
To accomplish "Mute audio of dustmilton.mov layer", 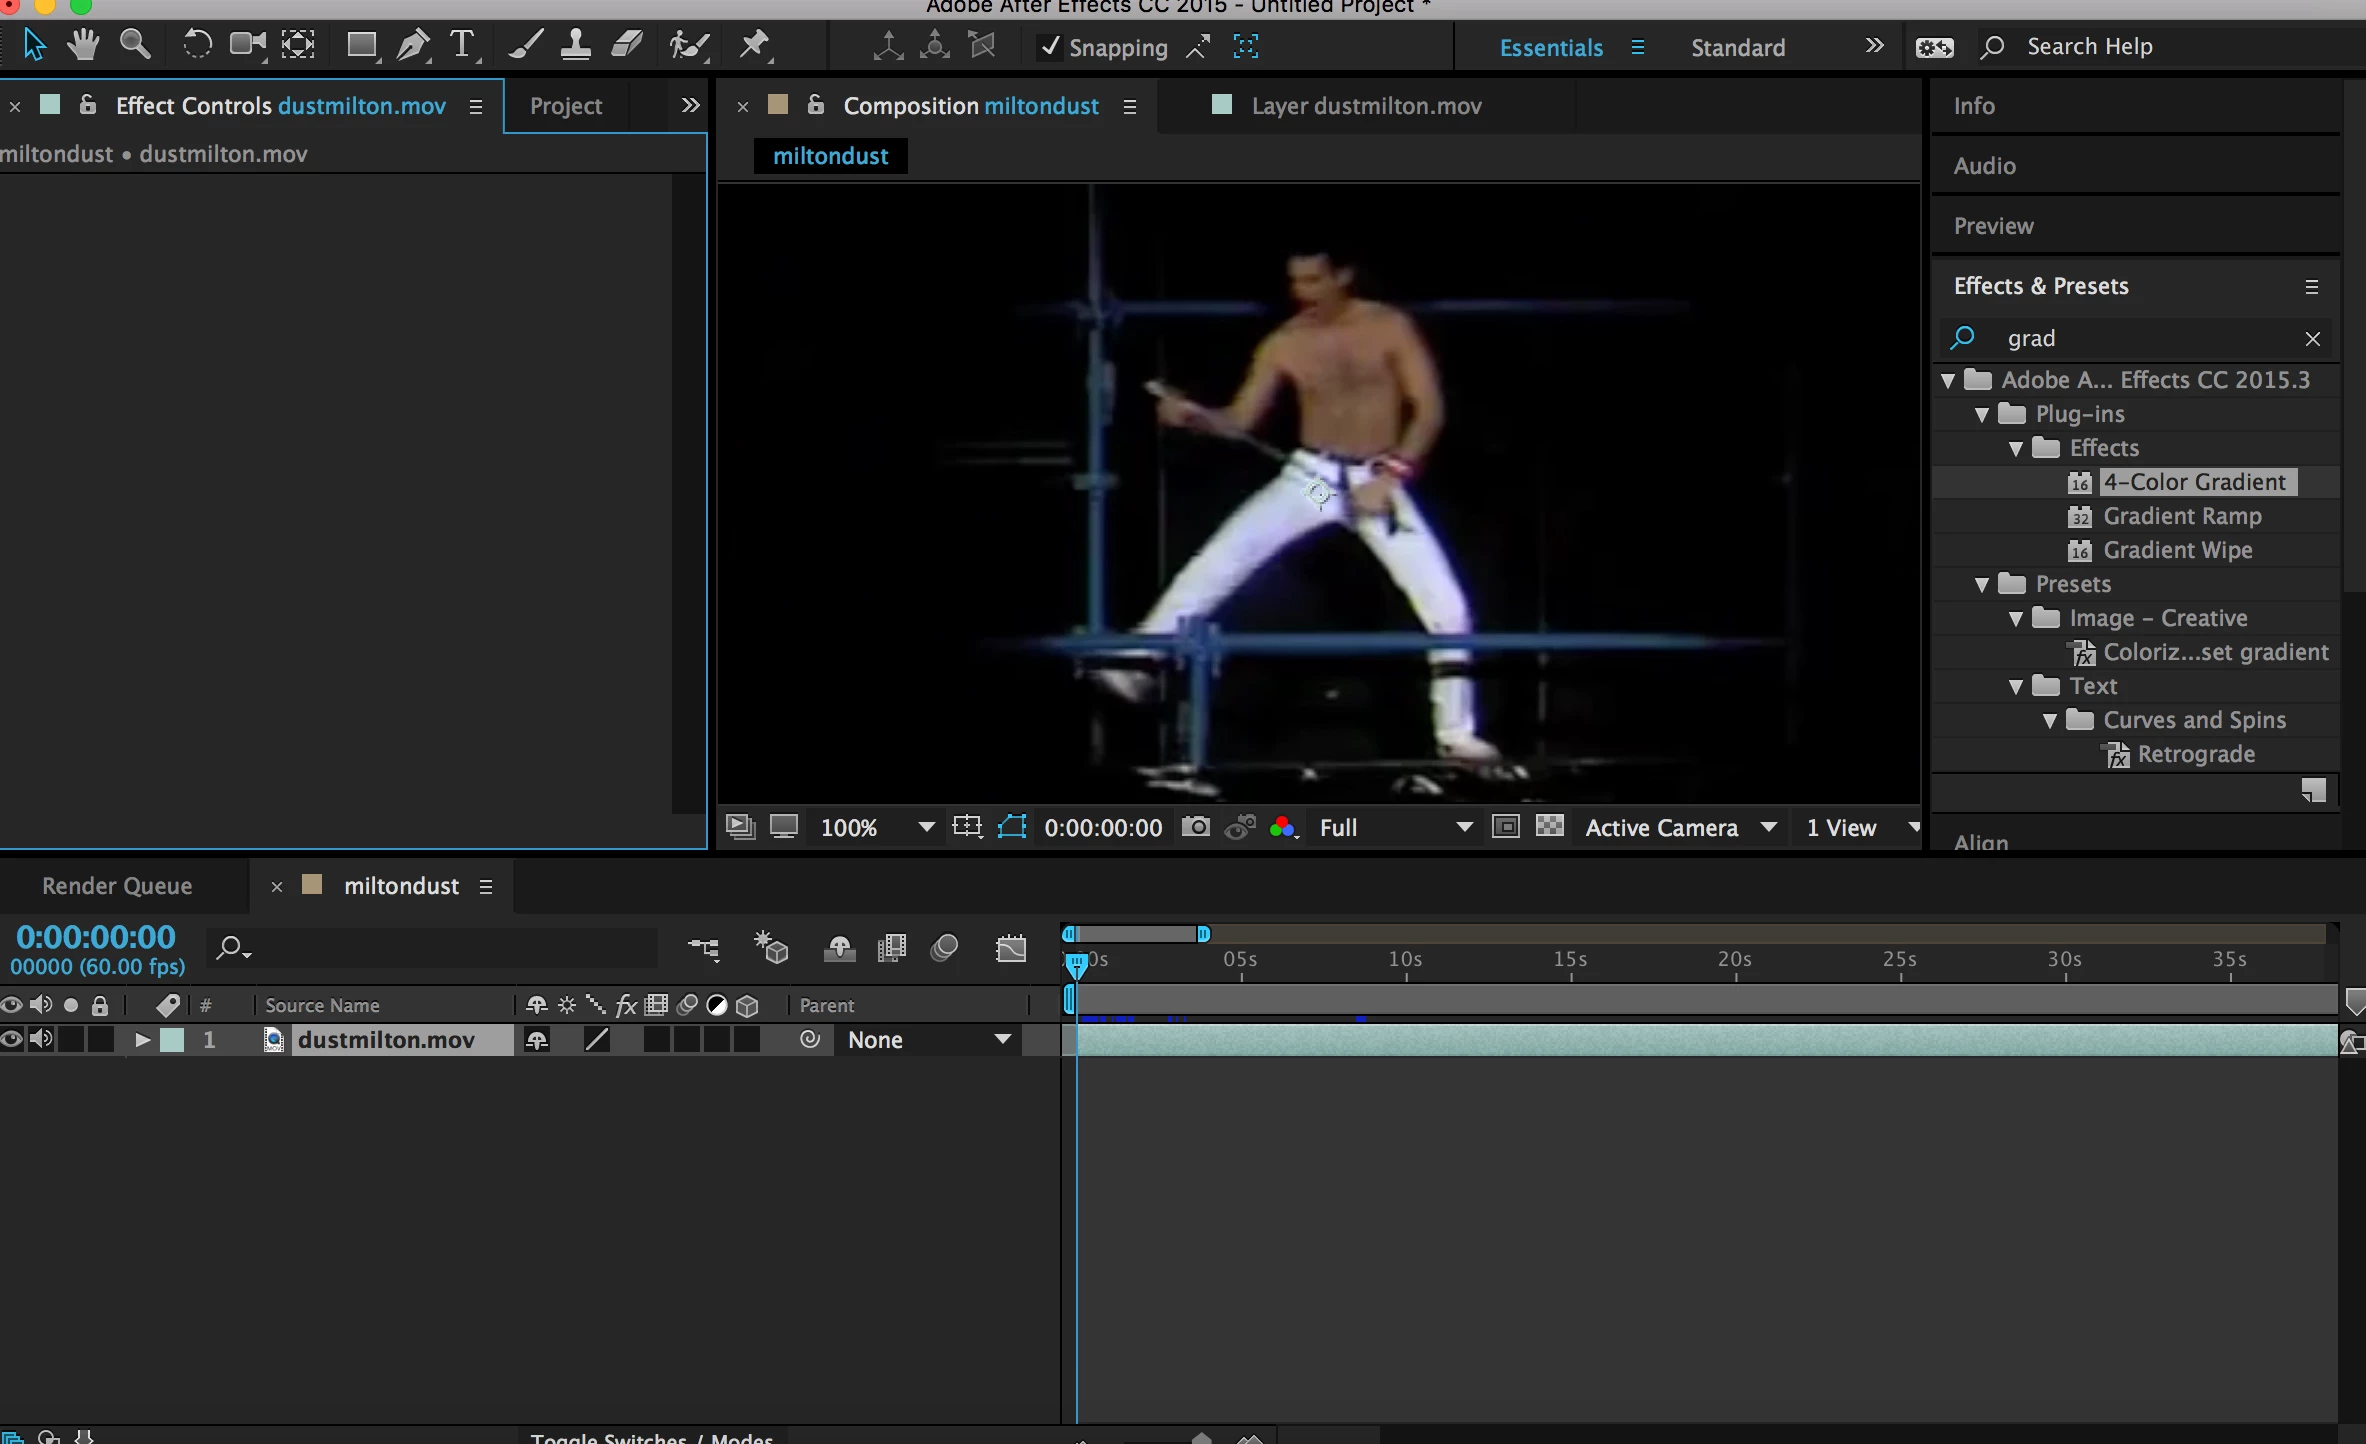I will [41, 1040].
